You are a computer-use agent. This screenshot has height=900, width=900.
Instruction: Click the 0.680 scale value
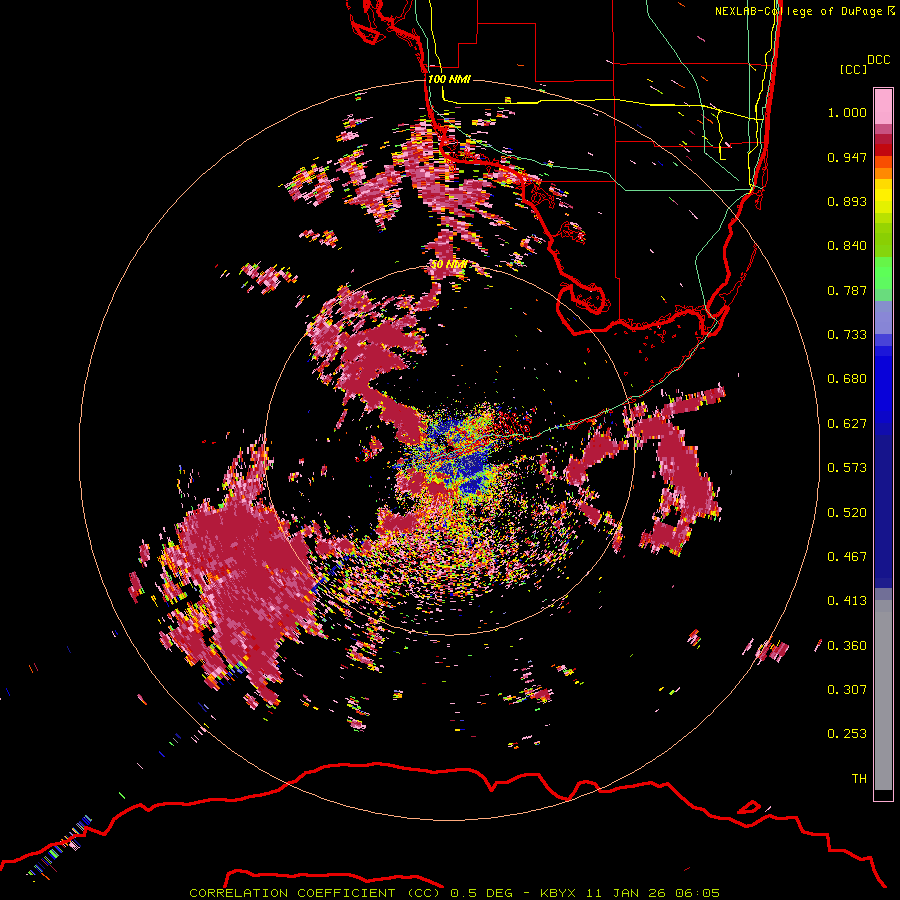(x=847, y=379)
